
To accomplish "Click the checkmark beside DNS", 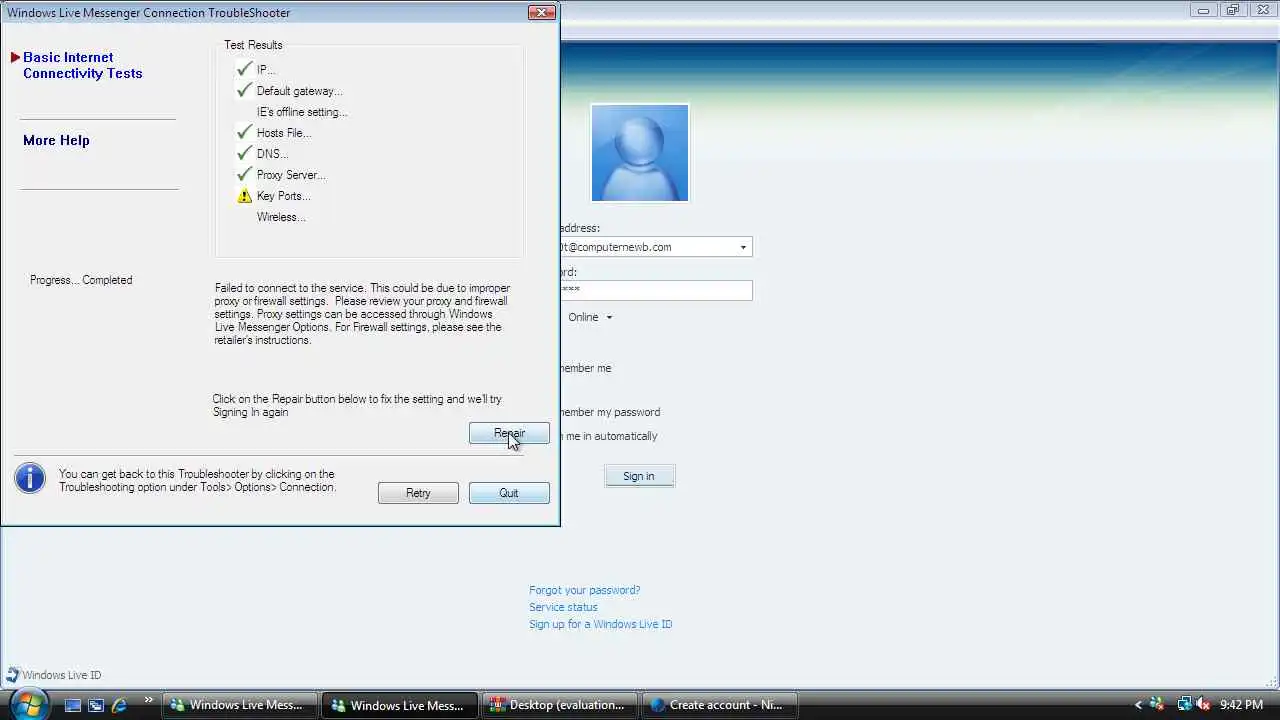I will click(x=244, y=153).
